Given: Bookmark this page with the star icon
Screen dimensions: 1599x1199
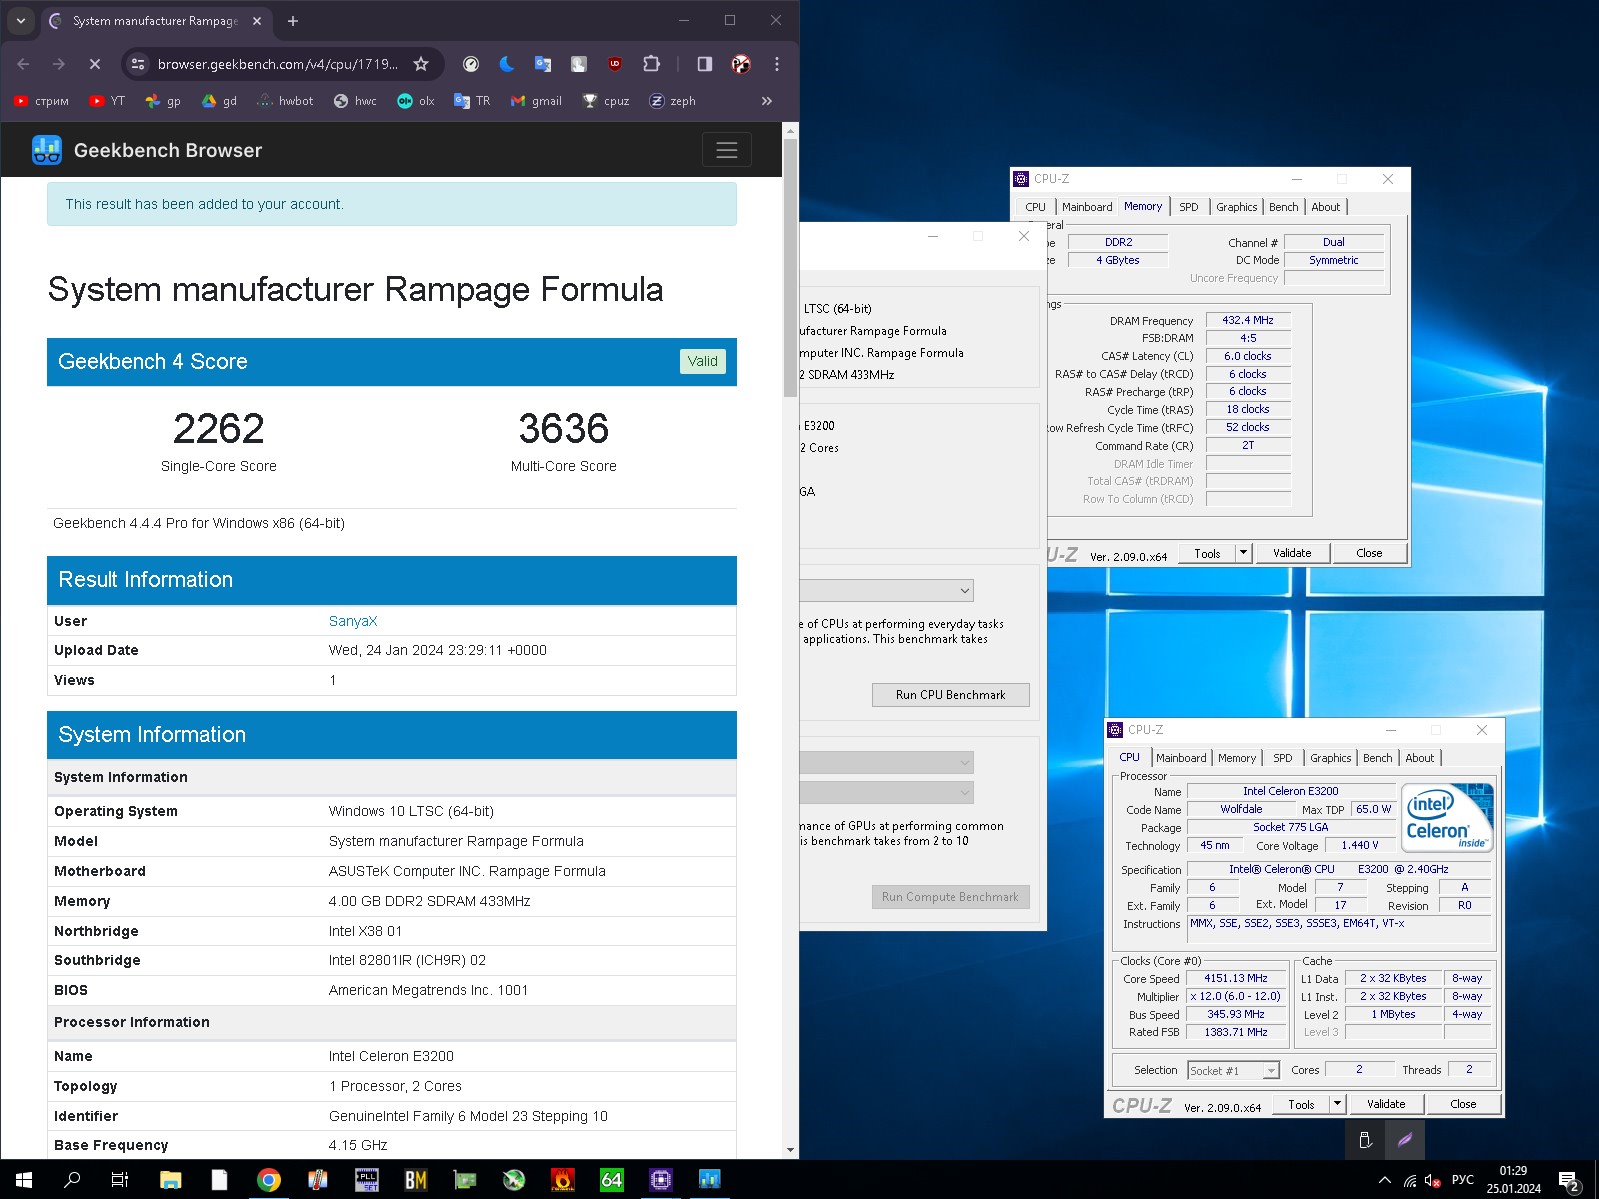Looking at the screenshot, I should coord(421,64).
